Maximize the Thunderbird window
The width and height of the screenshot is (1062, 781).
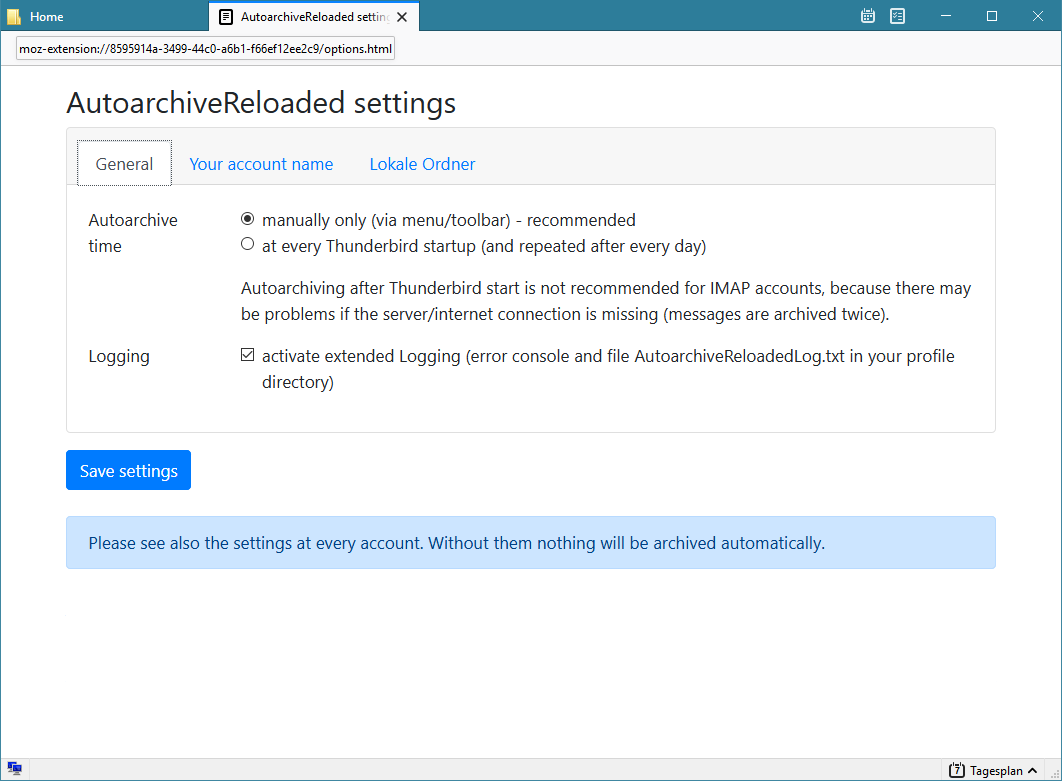(x=992, y=16)
